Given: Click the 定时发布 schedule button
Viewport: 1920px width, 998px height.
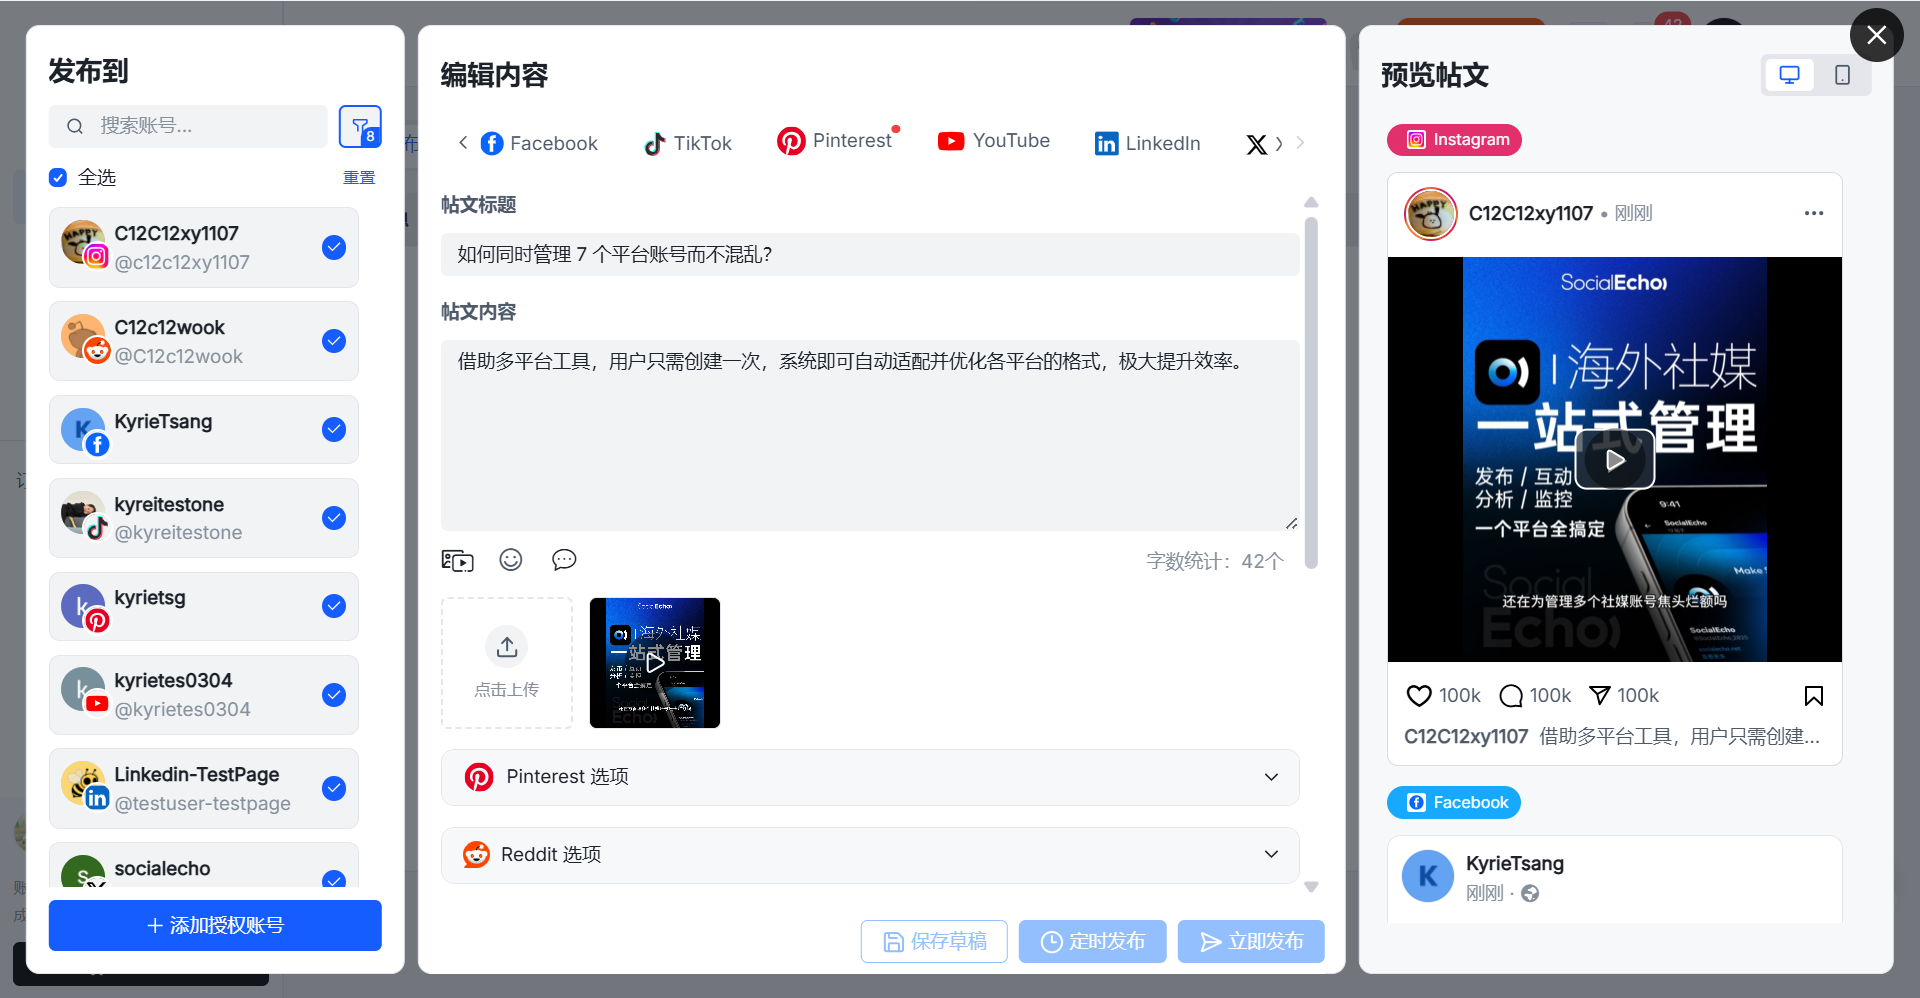Looking at the screenshot, I should (1093, 941).
